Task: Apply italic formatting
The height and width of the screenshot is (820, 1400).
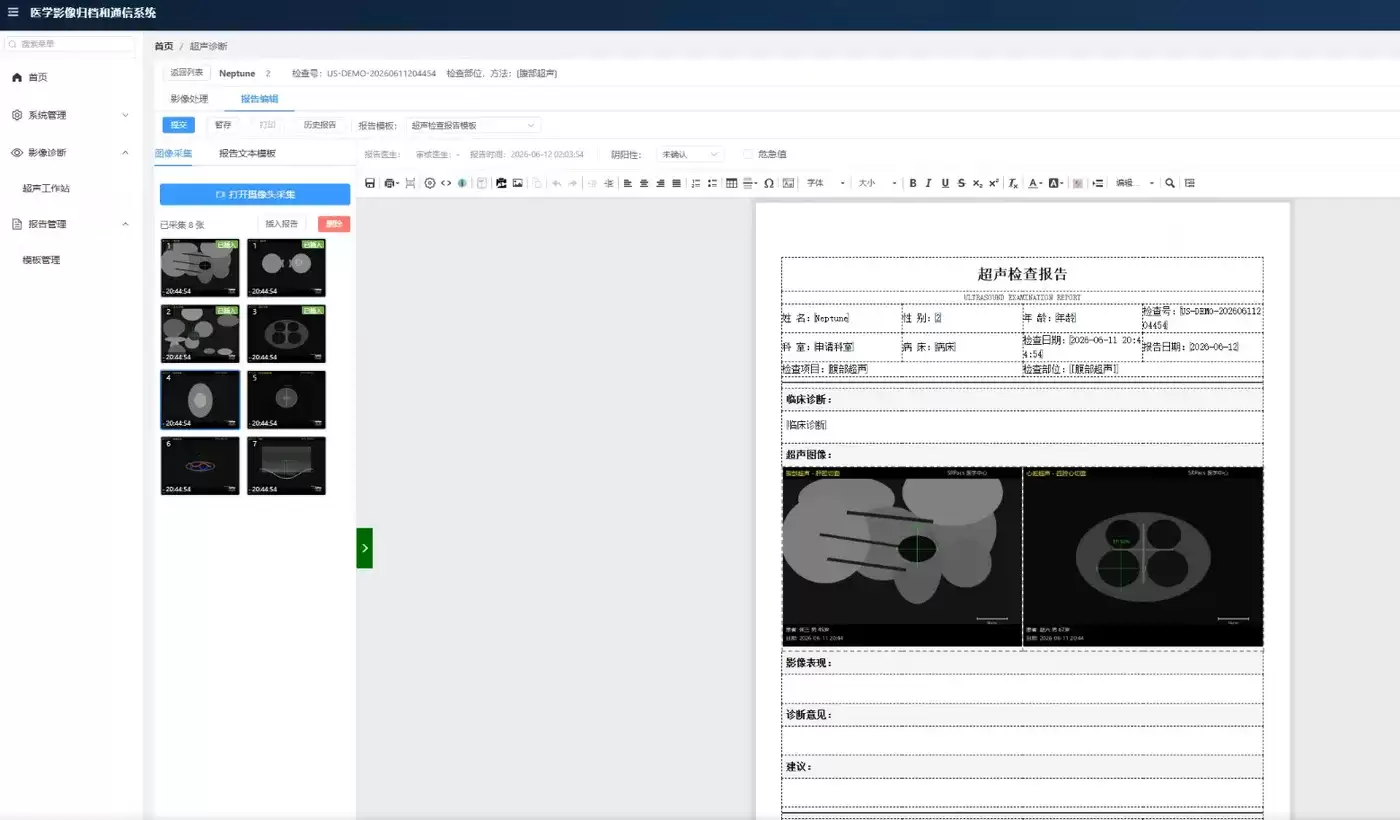Action: (x=928, y=183)
